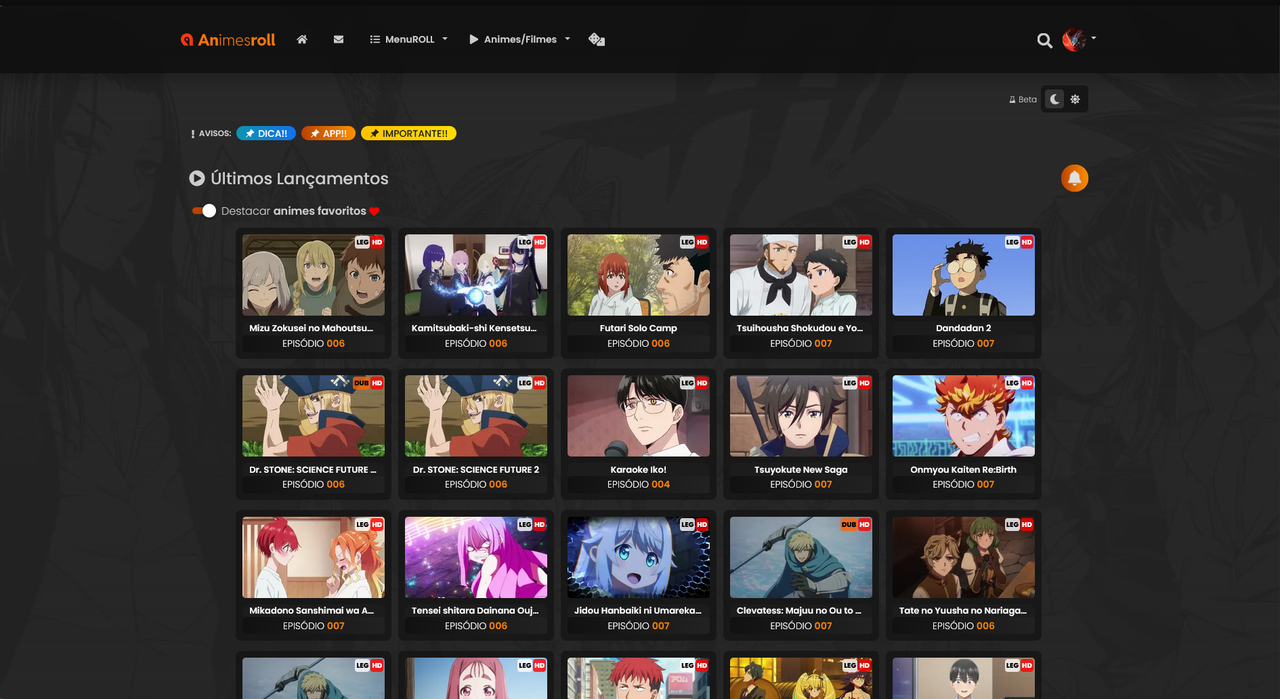
Task: Click Onmyou Kaiten Re:Birth EPISÓDIO 007 label
Action: [963, 484]
